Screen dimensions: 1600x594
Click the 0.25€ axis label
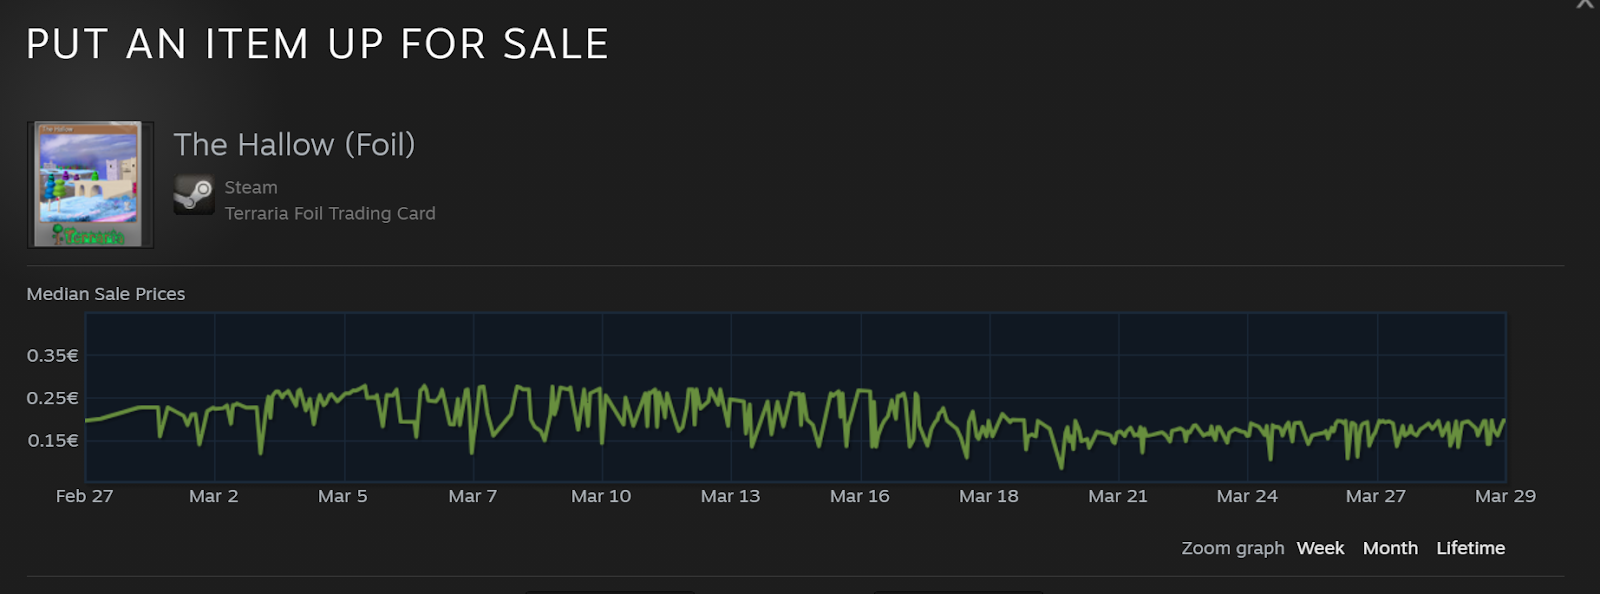click(53, 398)
